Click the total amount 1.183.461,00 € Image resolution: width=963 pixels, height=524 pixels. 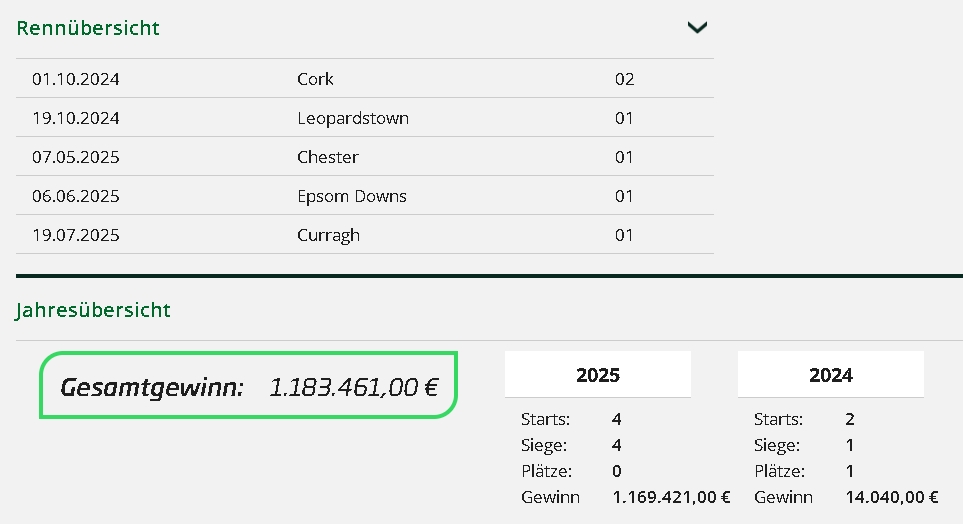(353, 387)
